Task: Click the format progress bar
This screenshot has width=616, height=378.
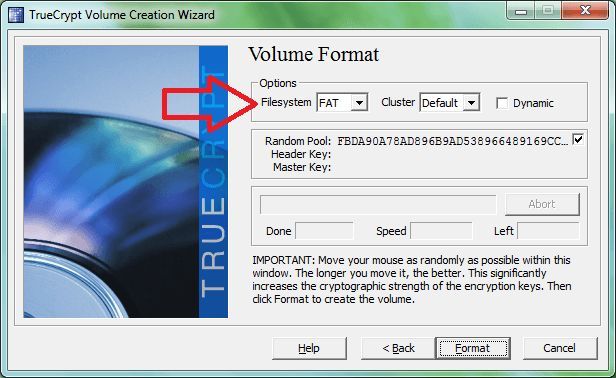Action: pyautogui.click(x=378, y=204)
